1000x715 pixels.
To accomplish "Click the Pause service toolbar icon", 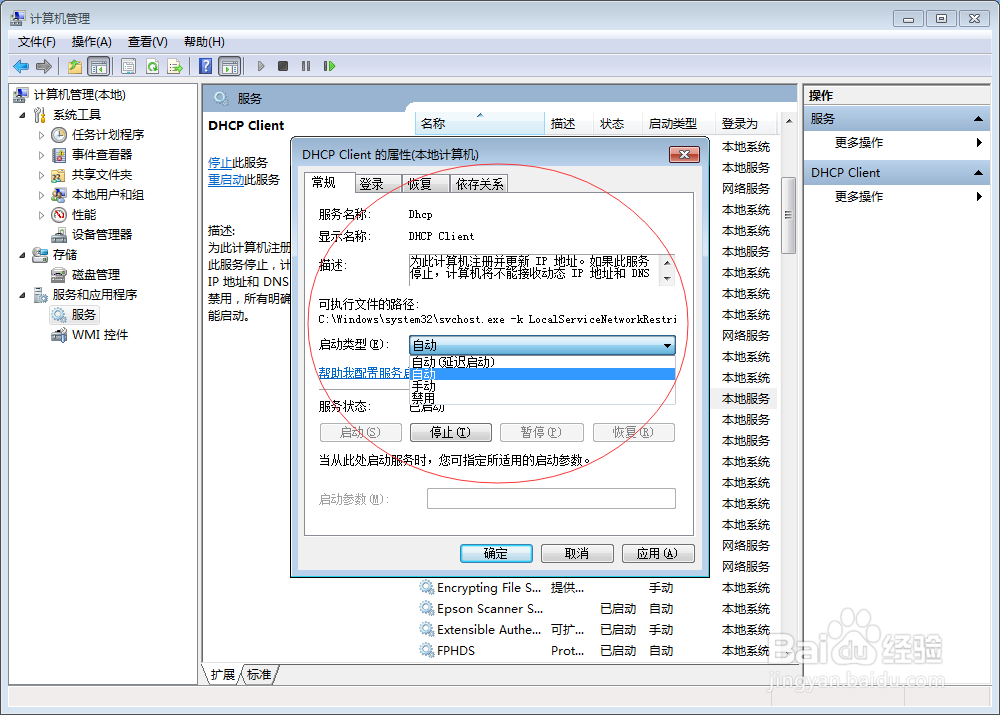I will coord(307,65).
